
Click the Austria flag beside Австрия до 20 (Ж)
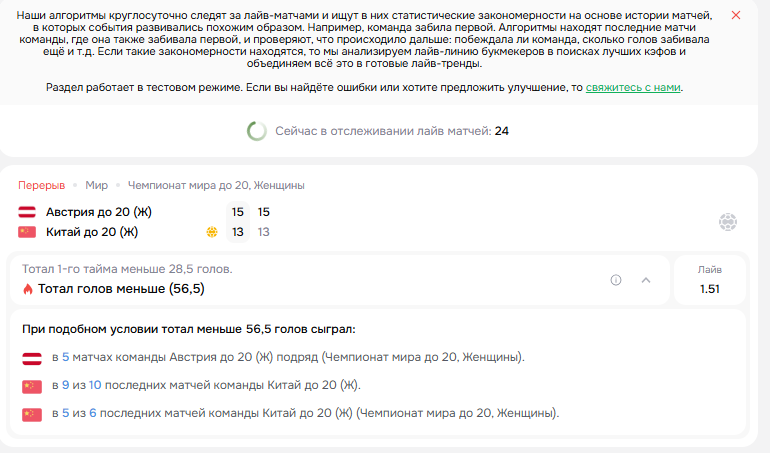27,212
